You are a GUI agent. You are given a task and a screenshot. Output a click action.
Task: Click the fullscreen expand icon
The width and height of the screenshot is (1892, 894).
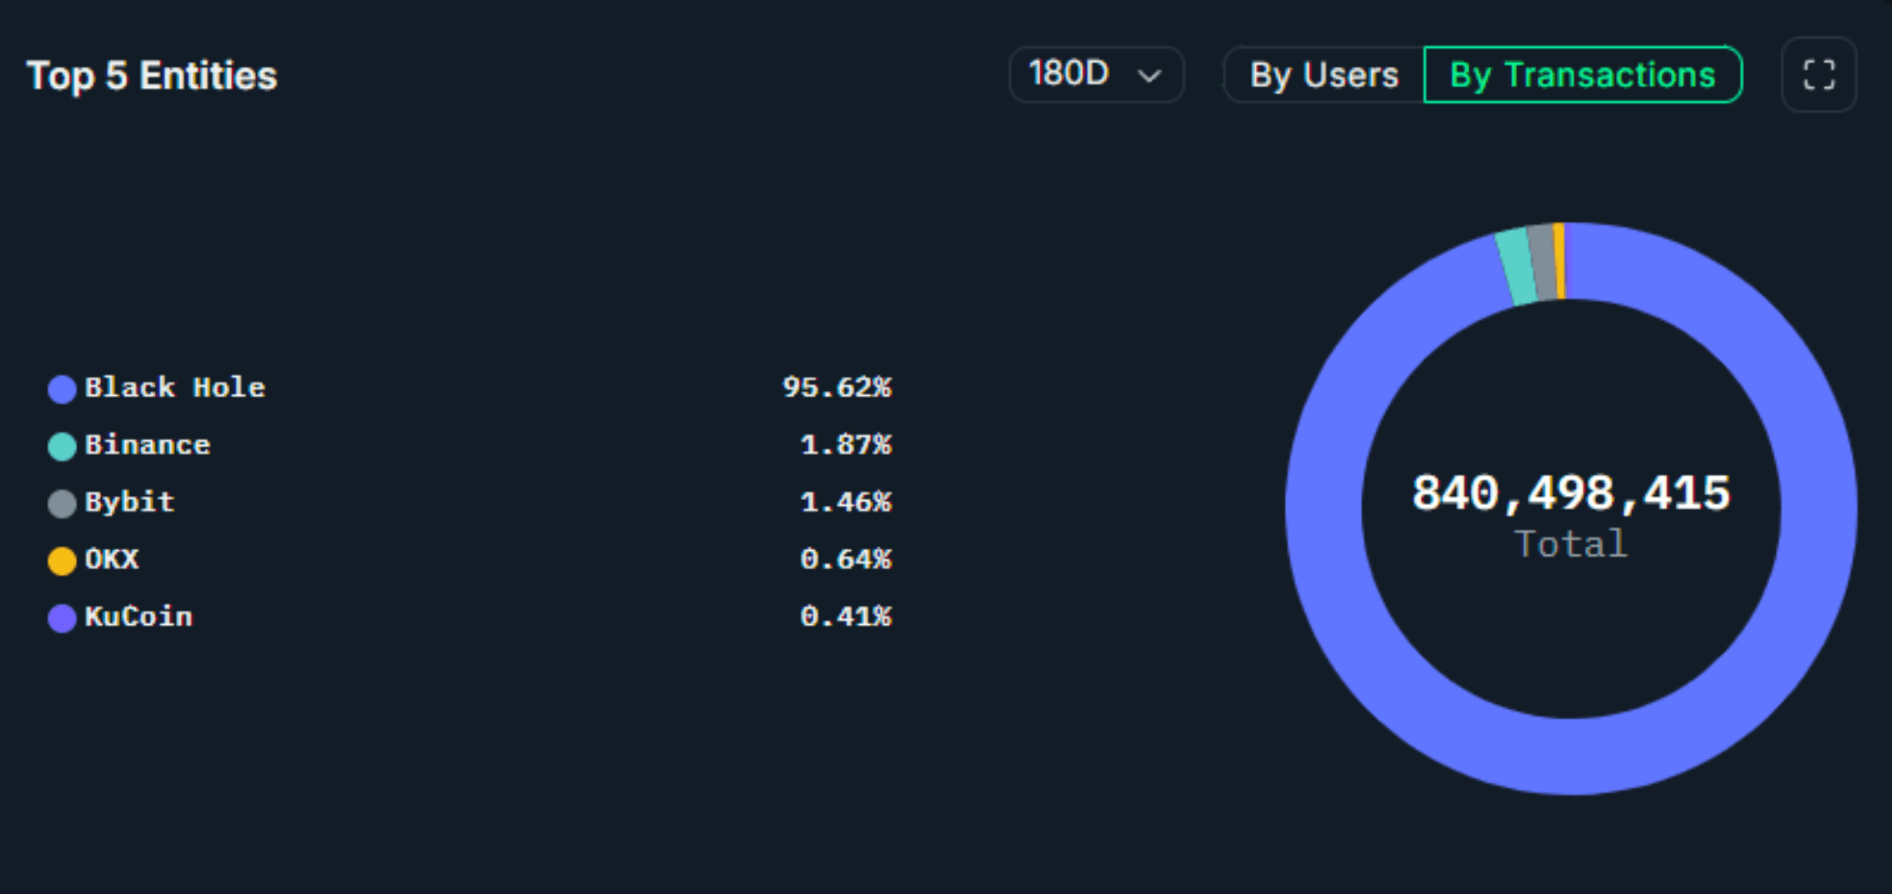pyautogui.click(x=1819, y=75)
